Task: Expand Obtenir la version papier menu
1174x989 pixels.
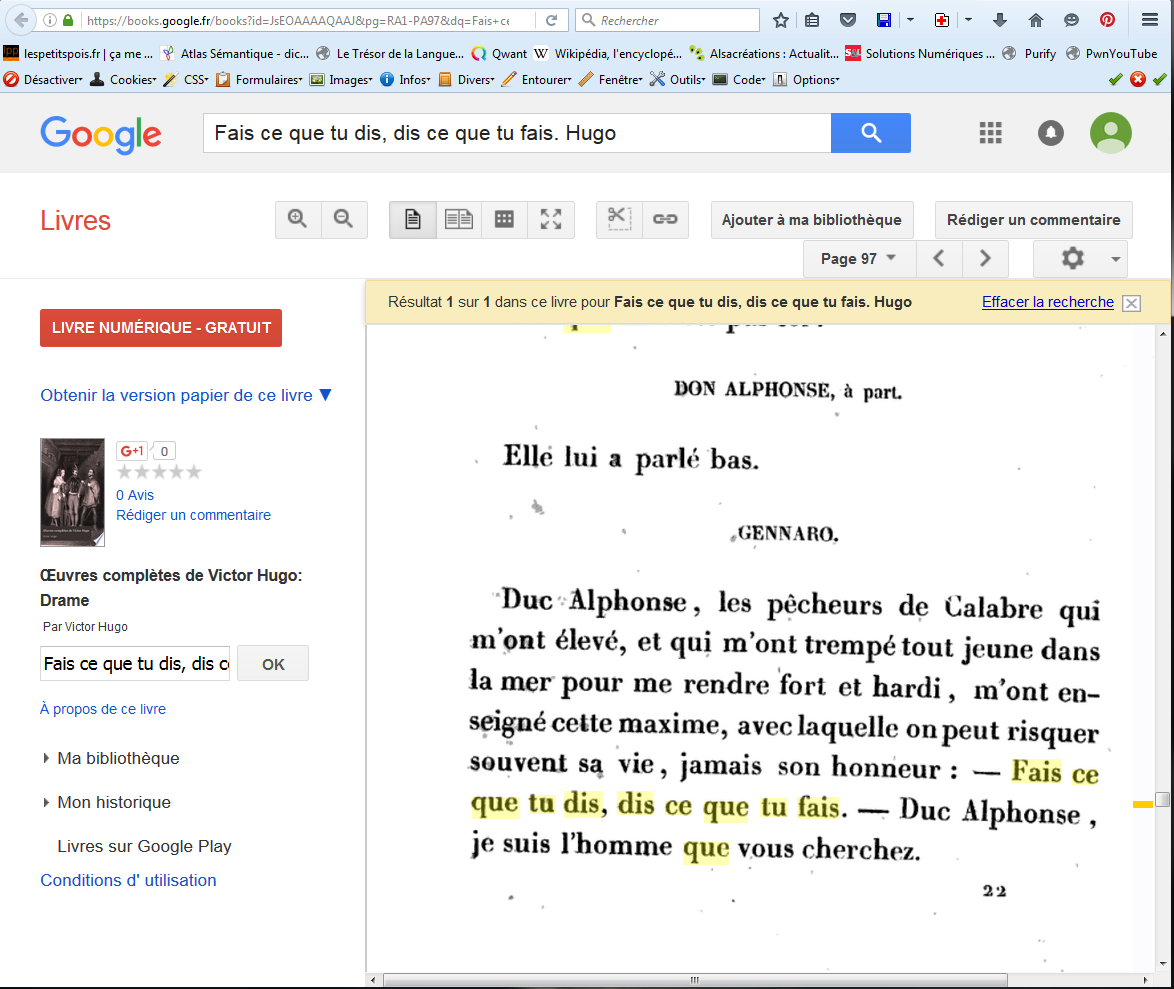Action: 185,396
